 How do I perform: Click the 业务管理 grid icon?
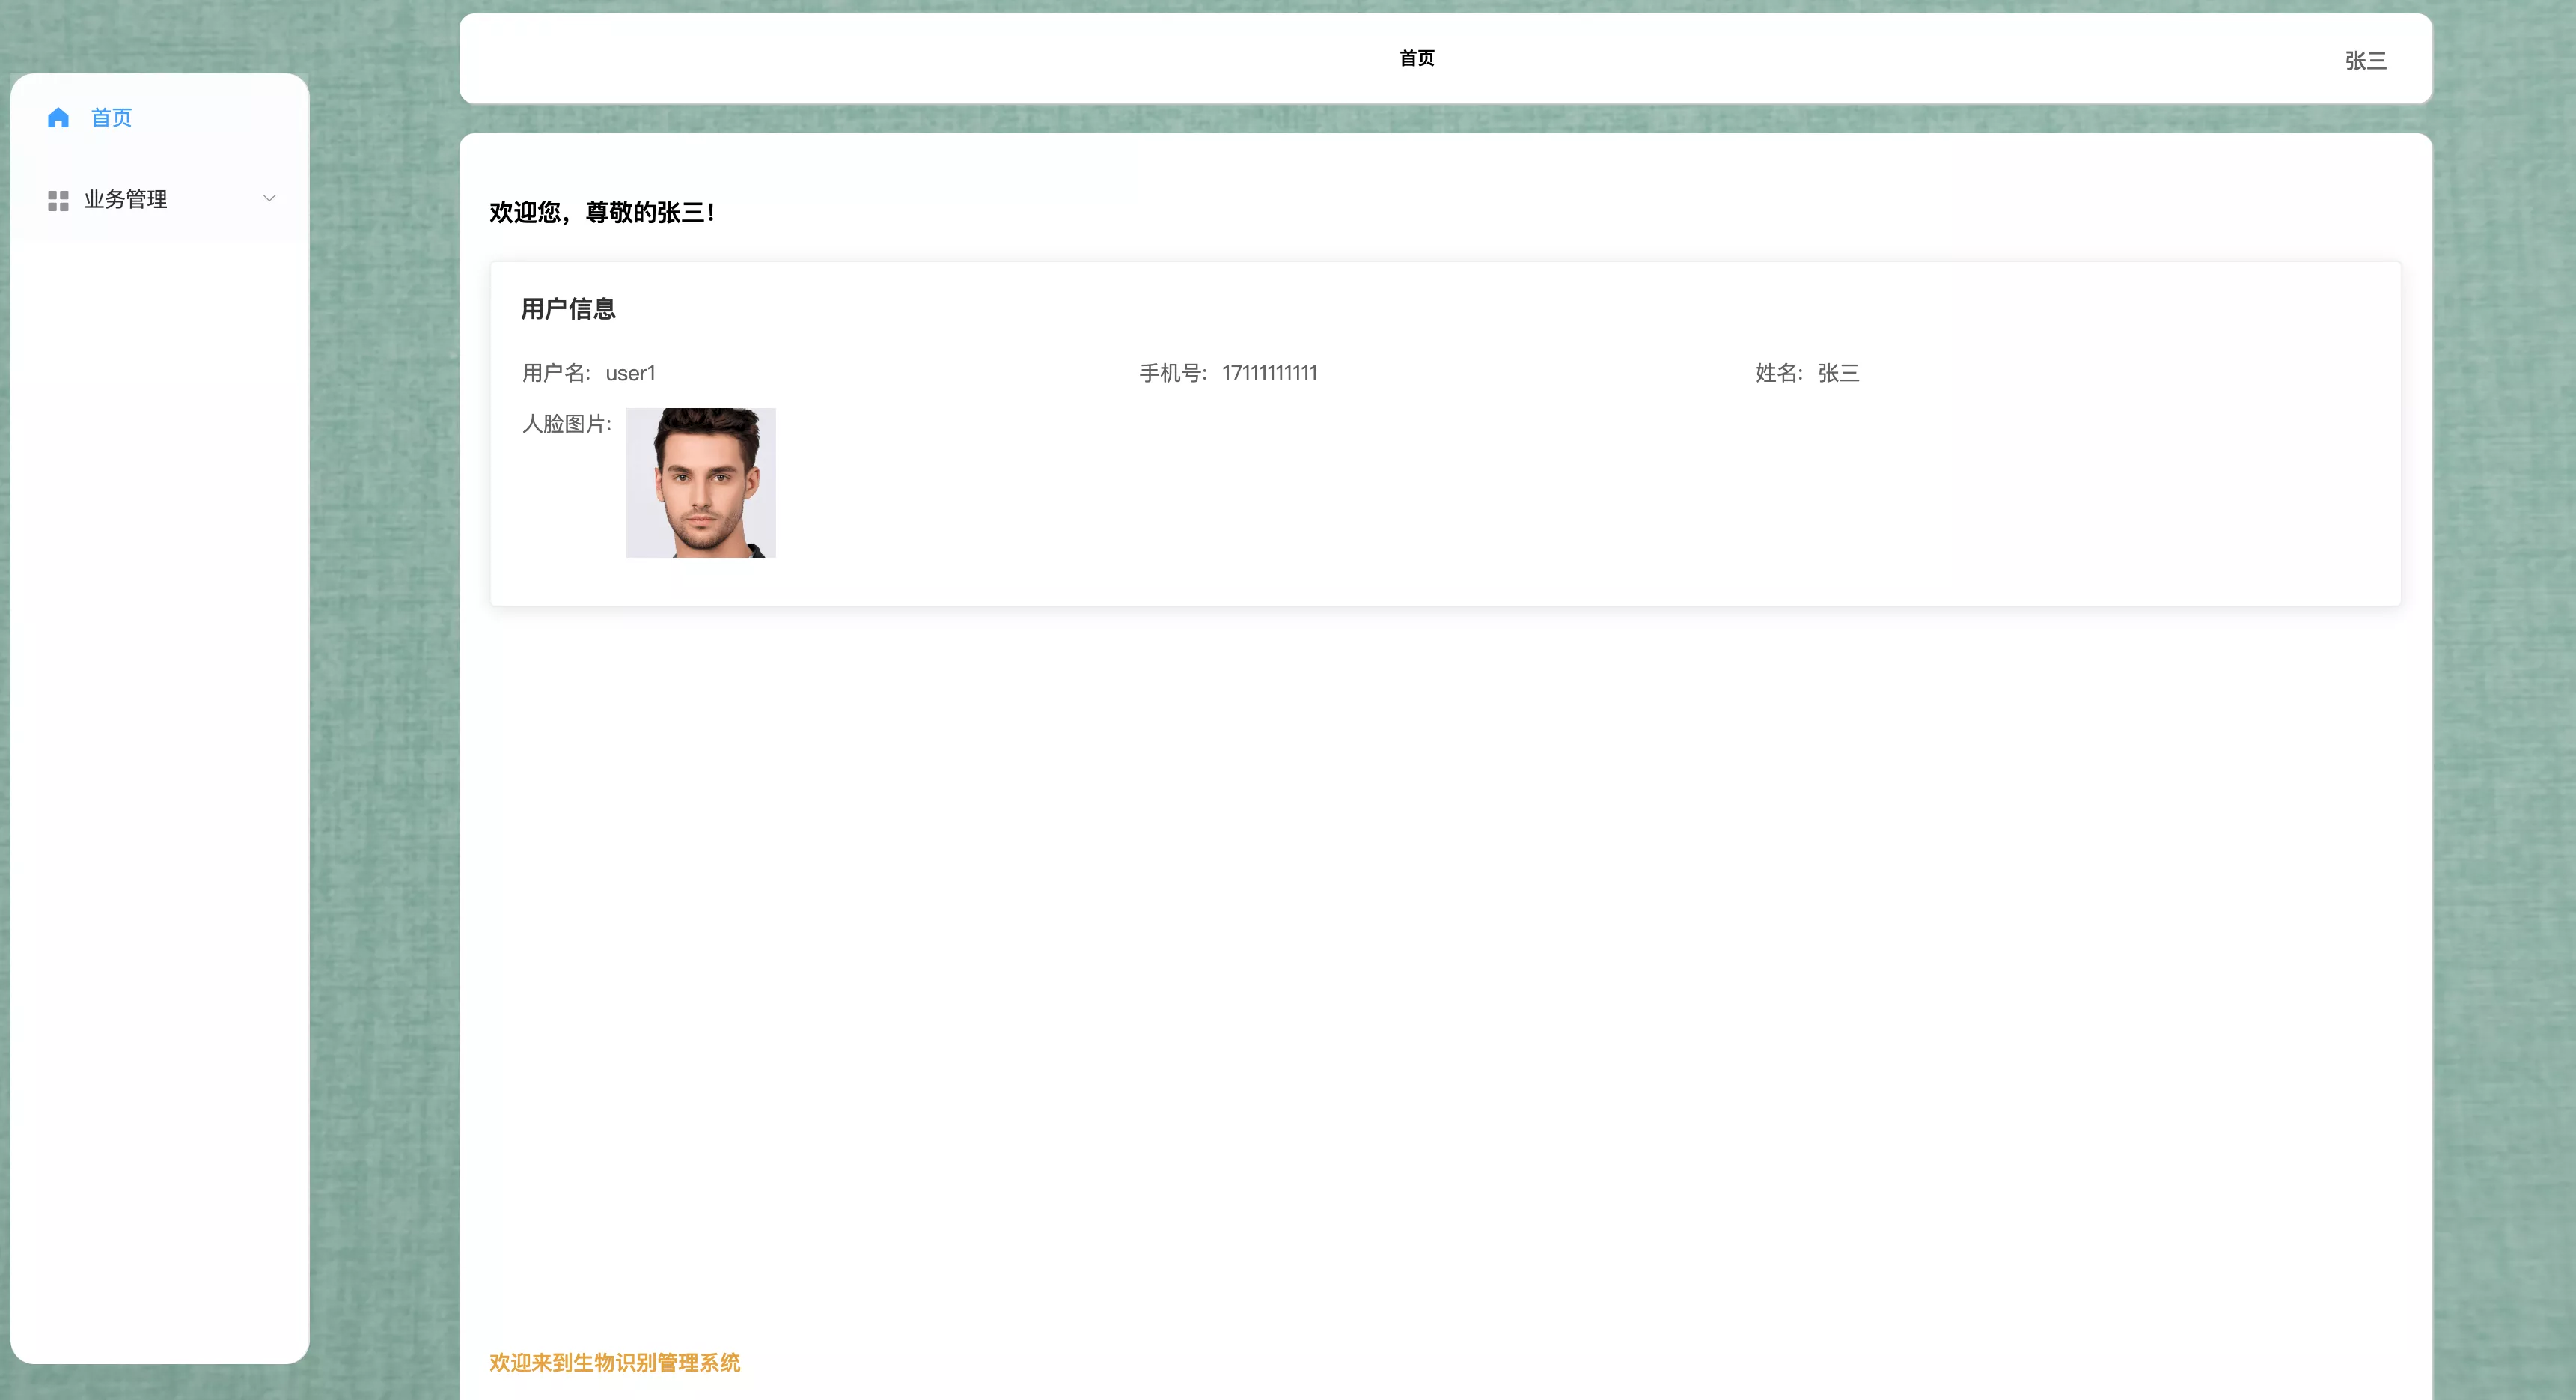58,200
